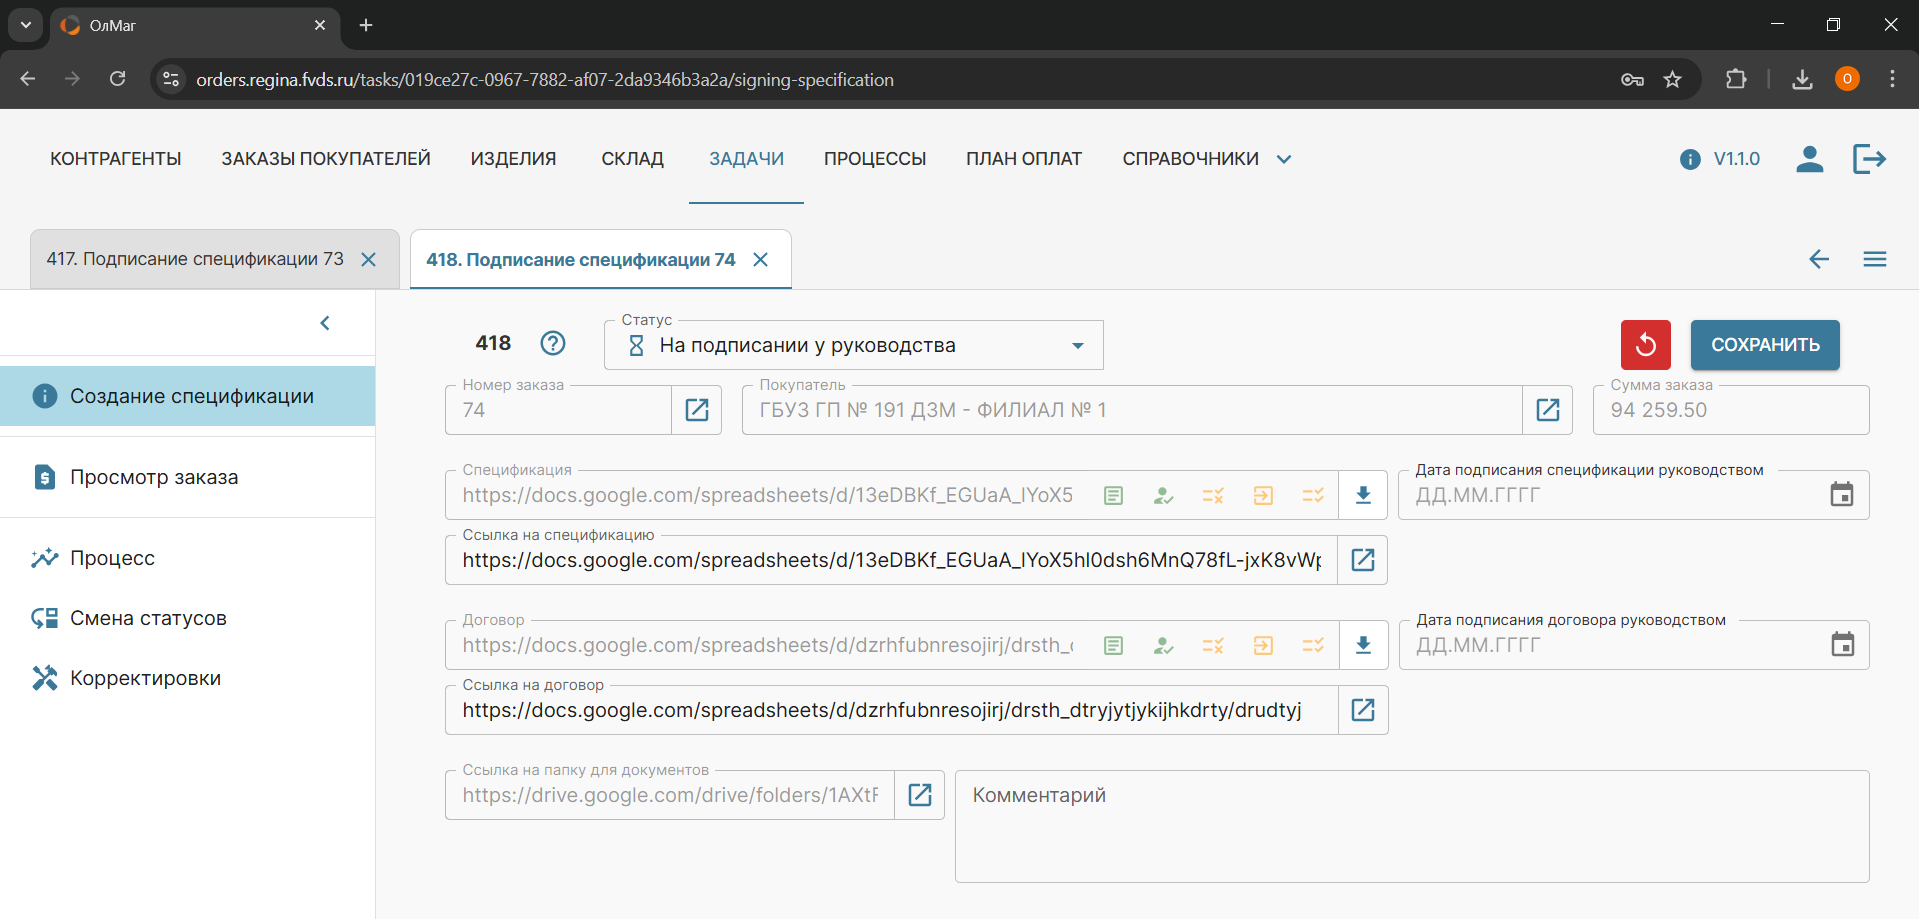Viewport: 1919px width, 919px height.
Task: Download the specification file
Action: [x=1362, y=495]
